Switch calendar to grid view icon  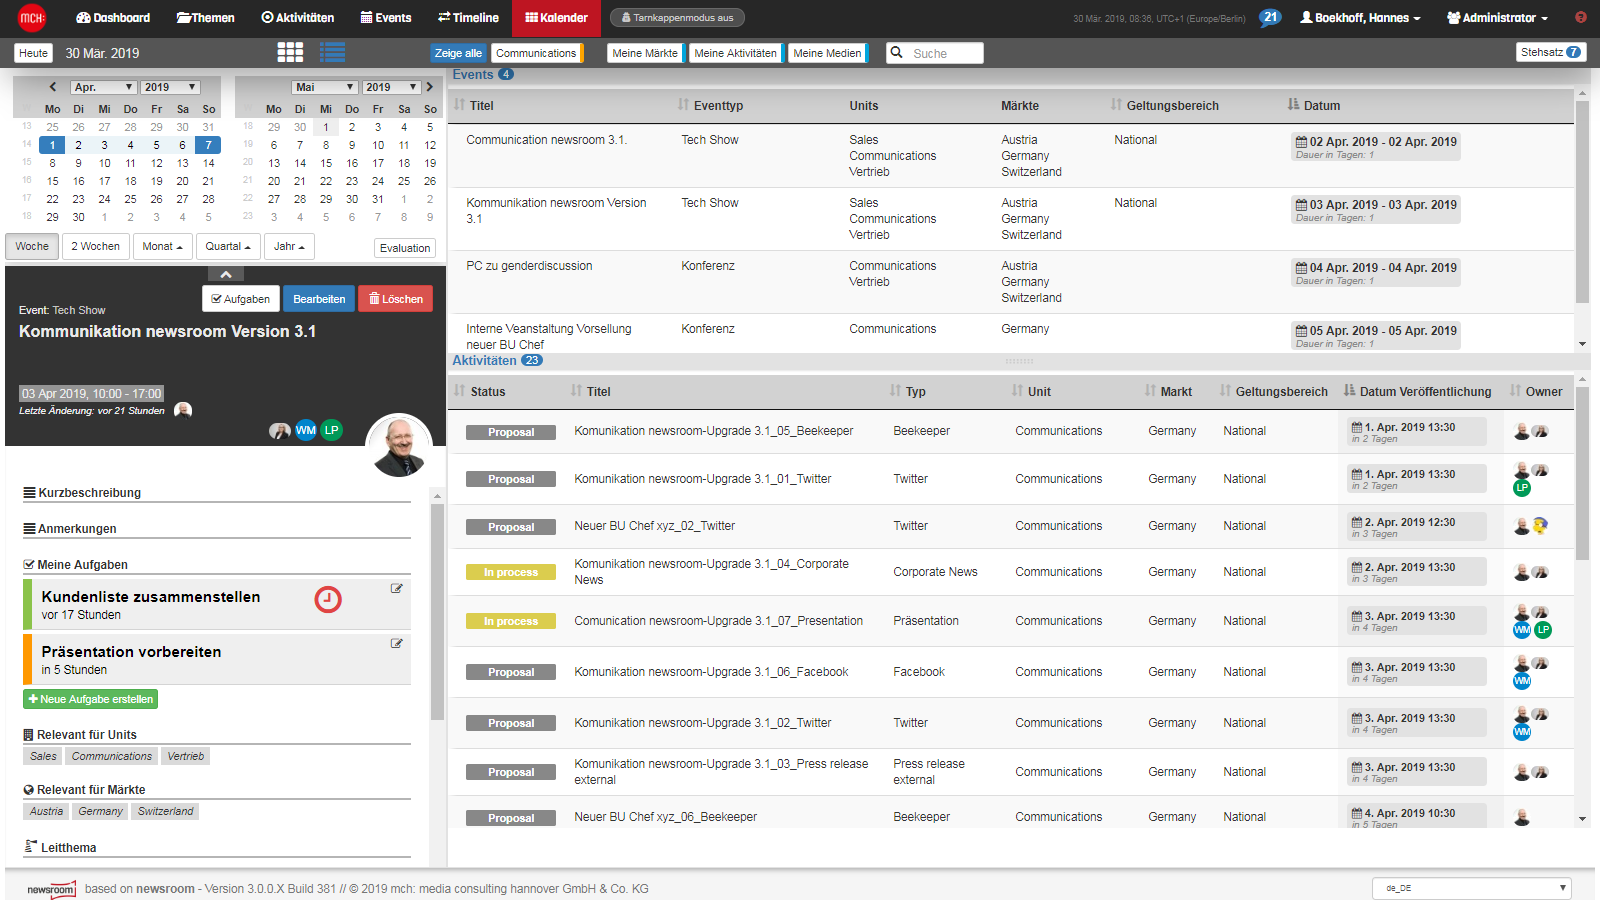point(290,52)
